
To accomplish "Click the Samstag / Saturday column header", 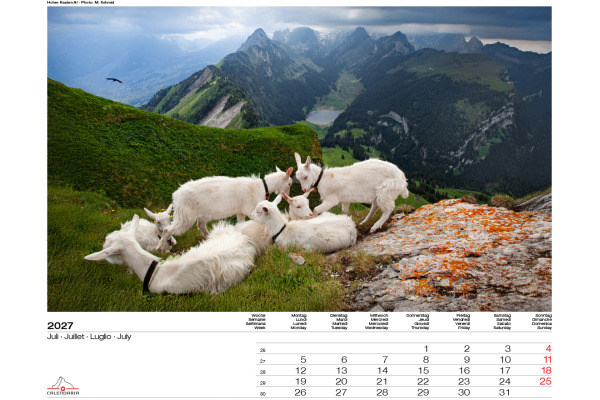I will point(502,322).
